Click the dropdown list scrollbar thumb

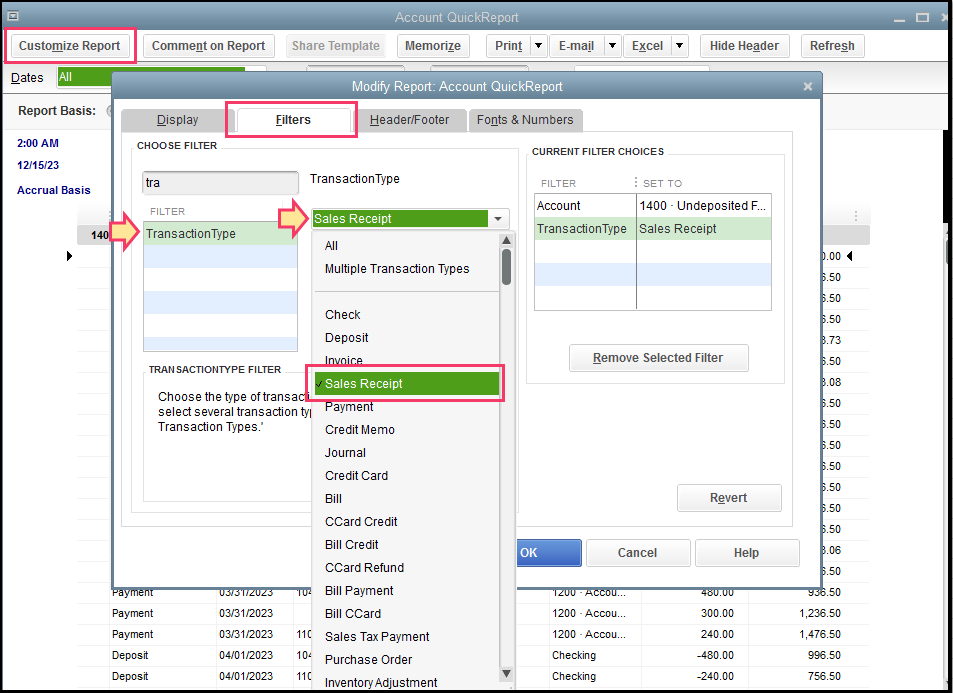coord(506,266)
